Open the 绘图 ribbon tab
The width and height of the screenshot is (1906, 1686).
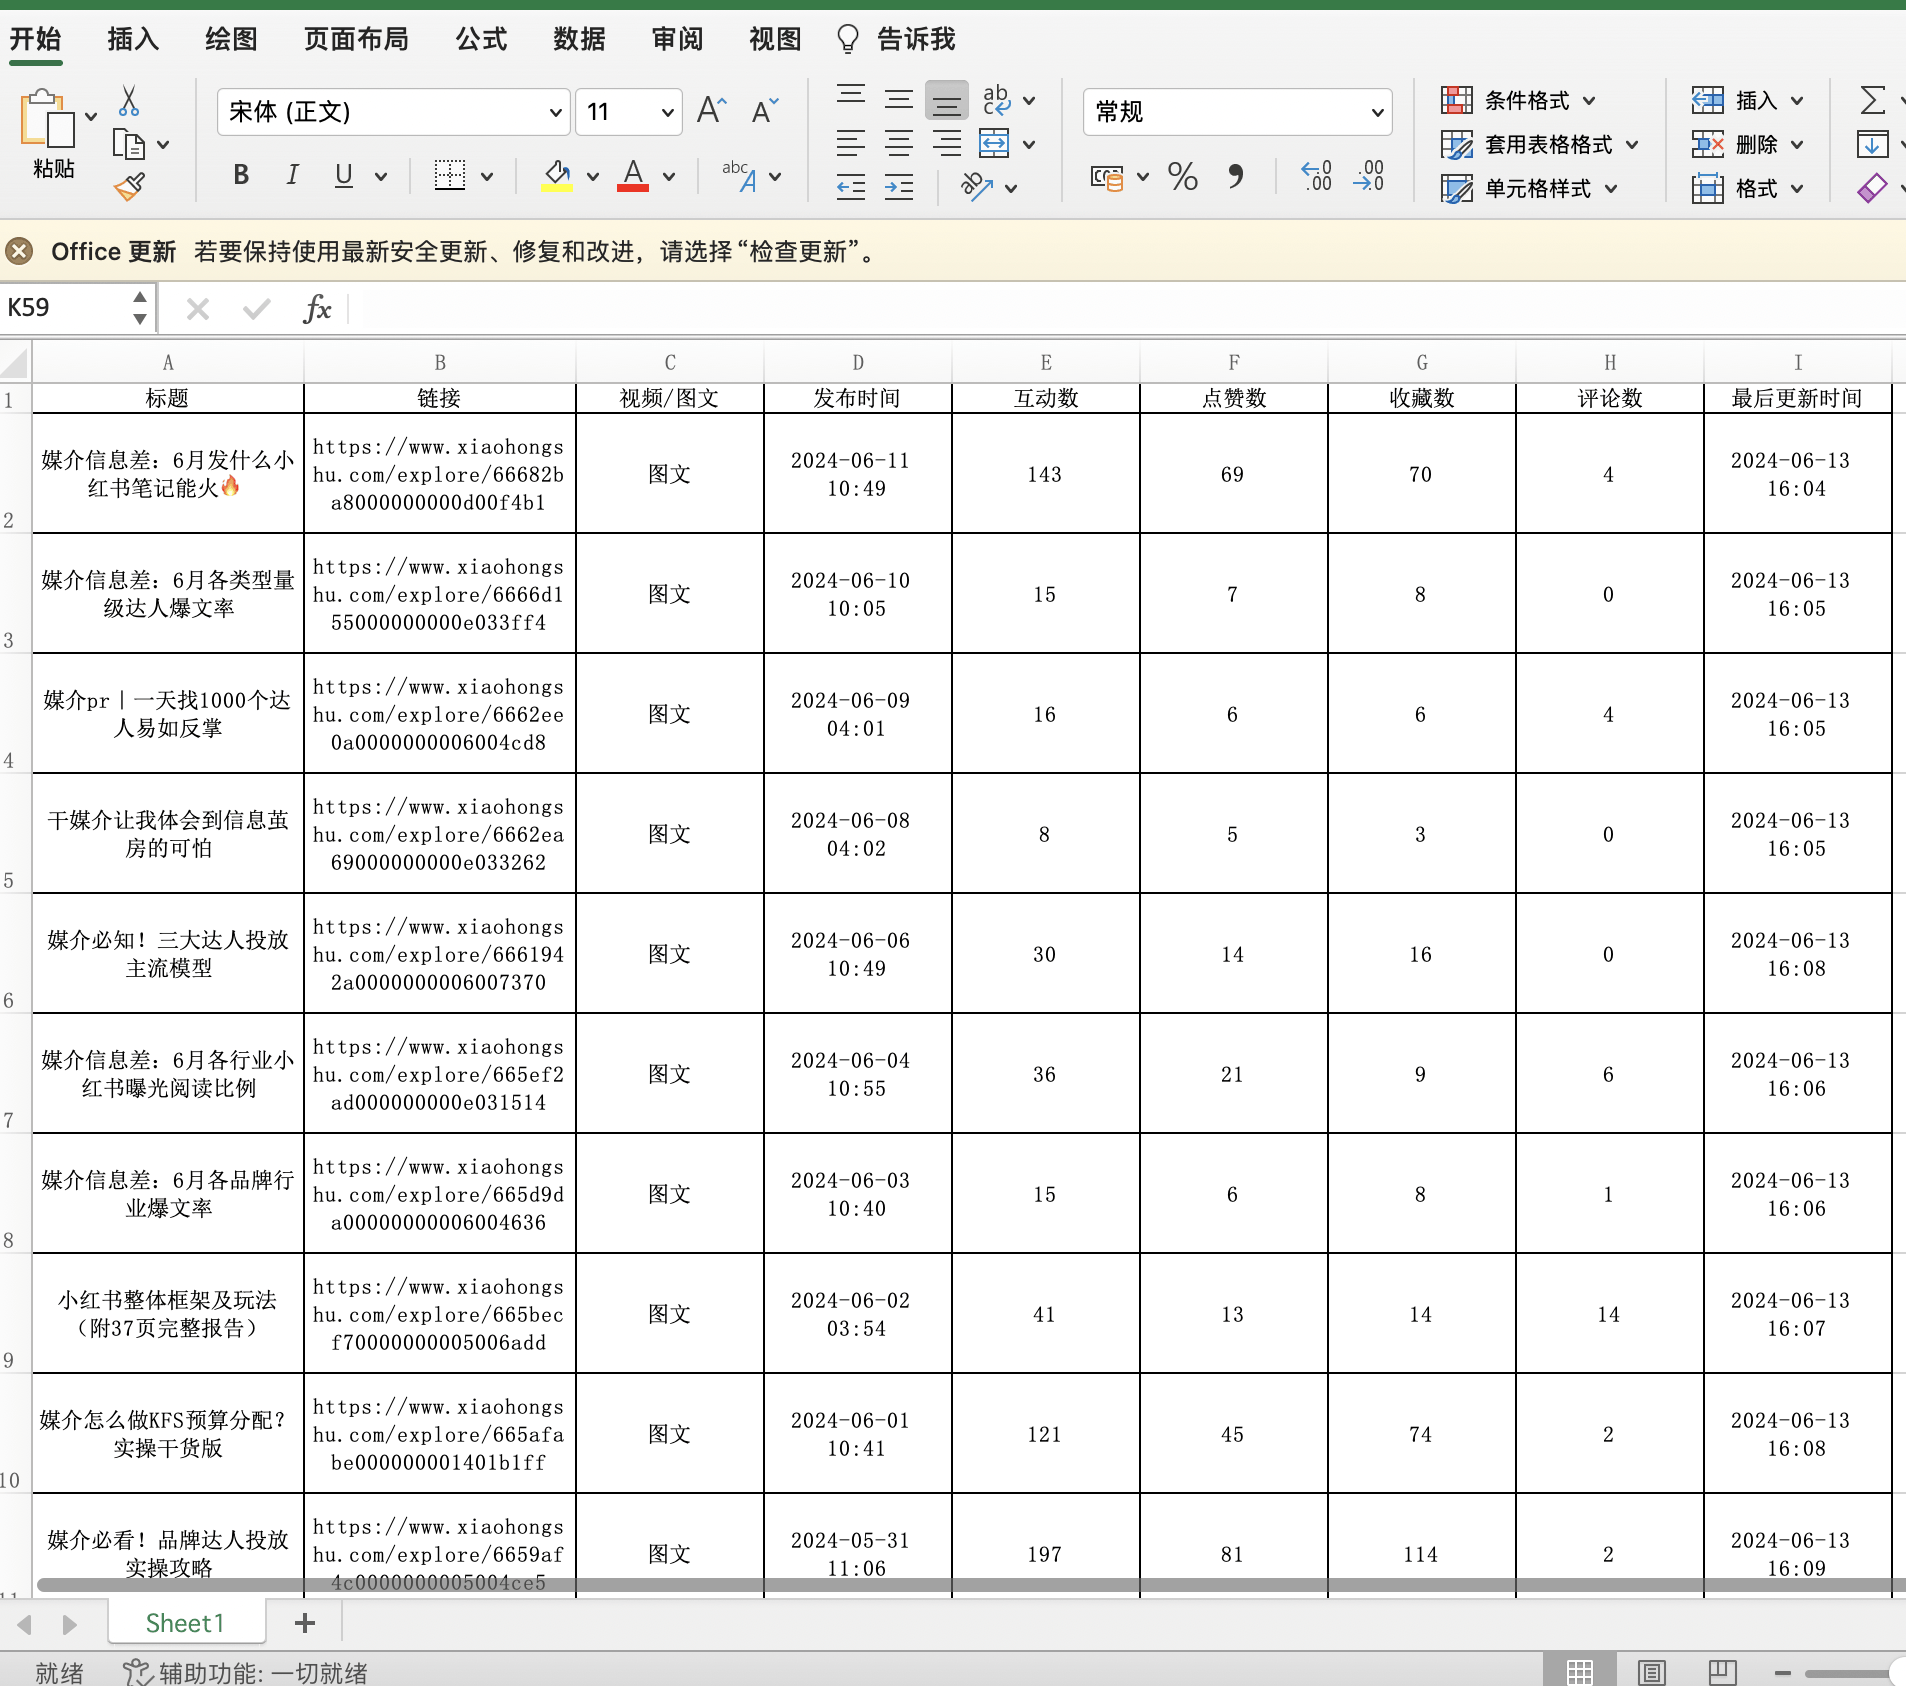point(231,39)
